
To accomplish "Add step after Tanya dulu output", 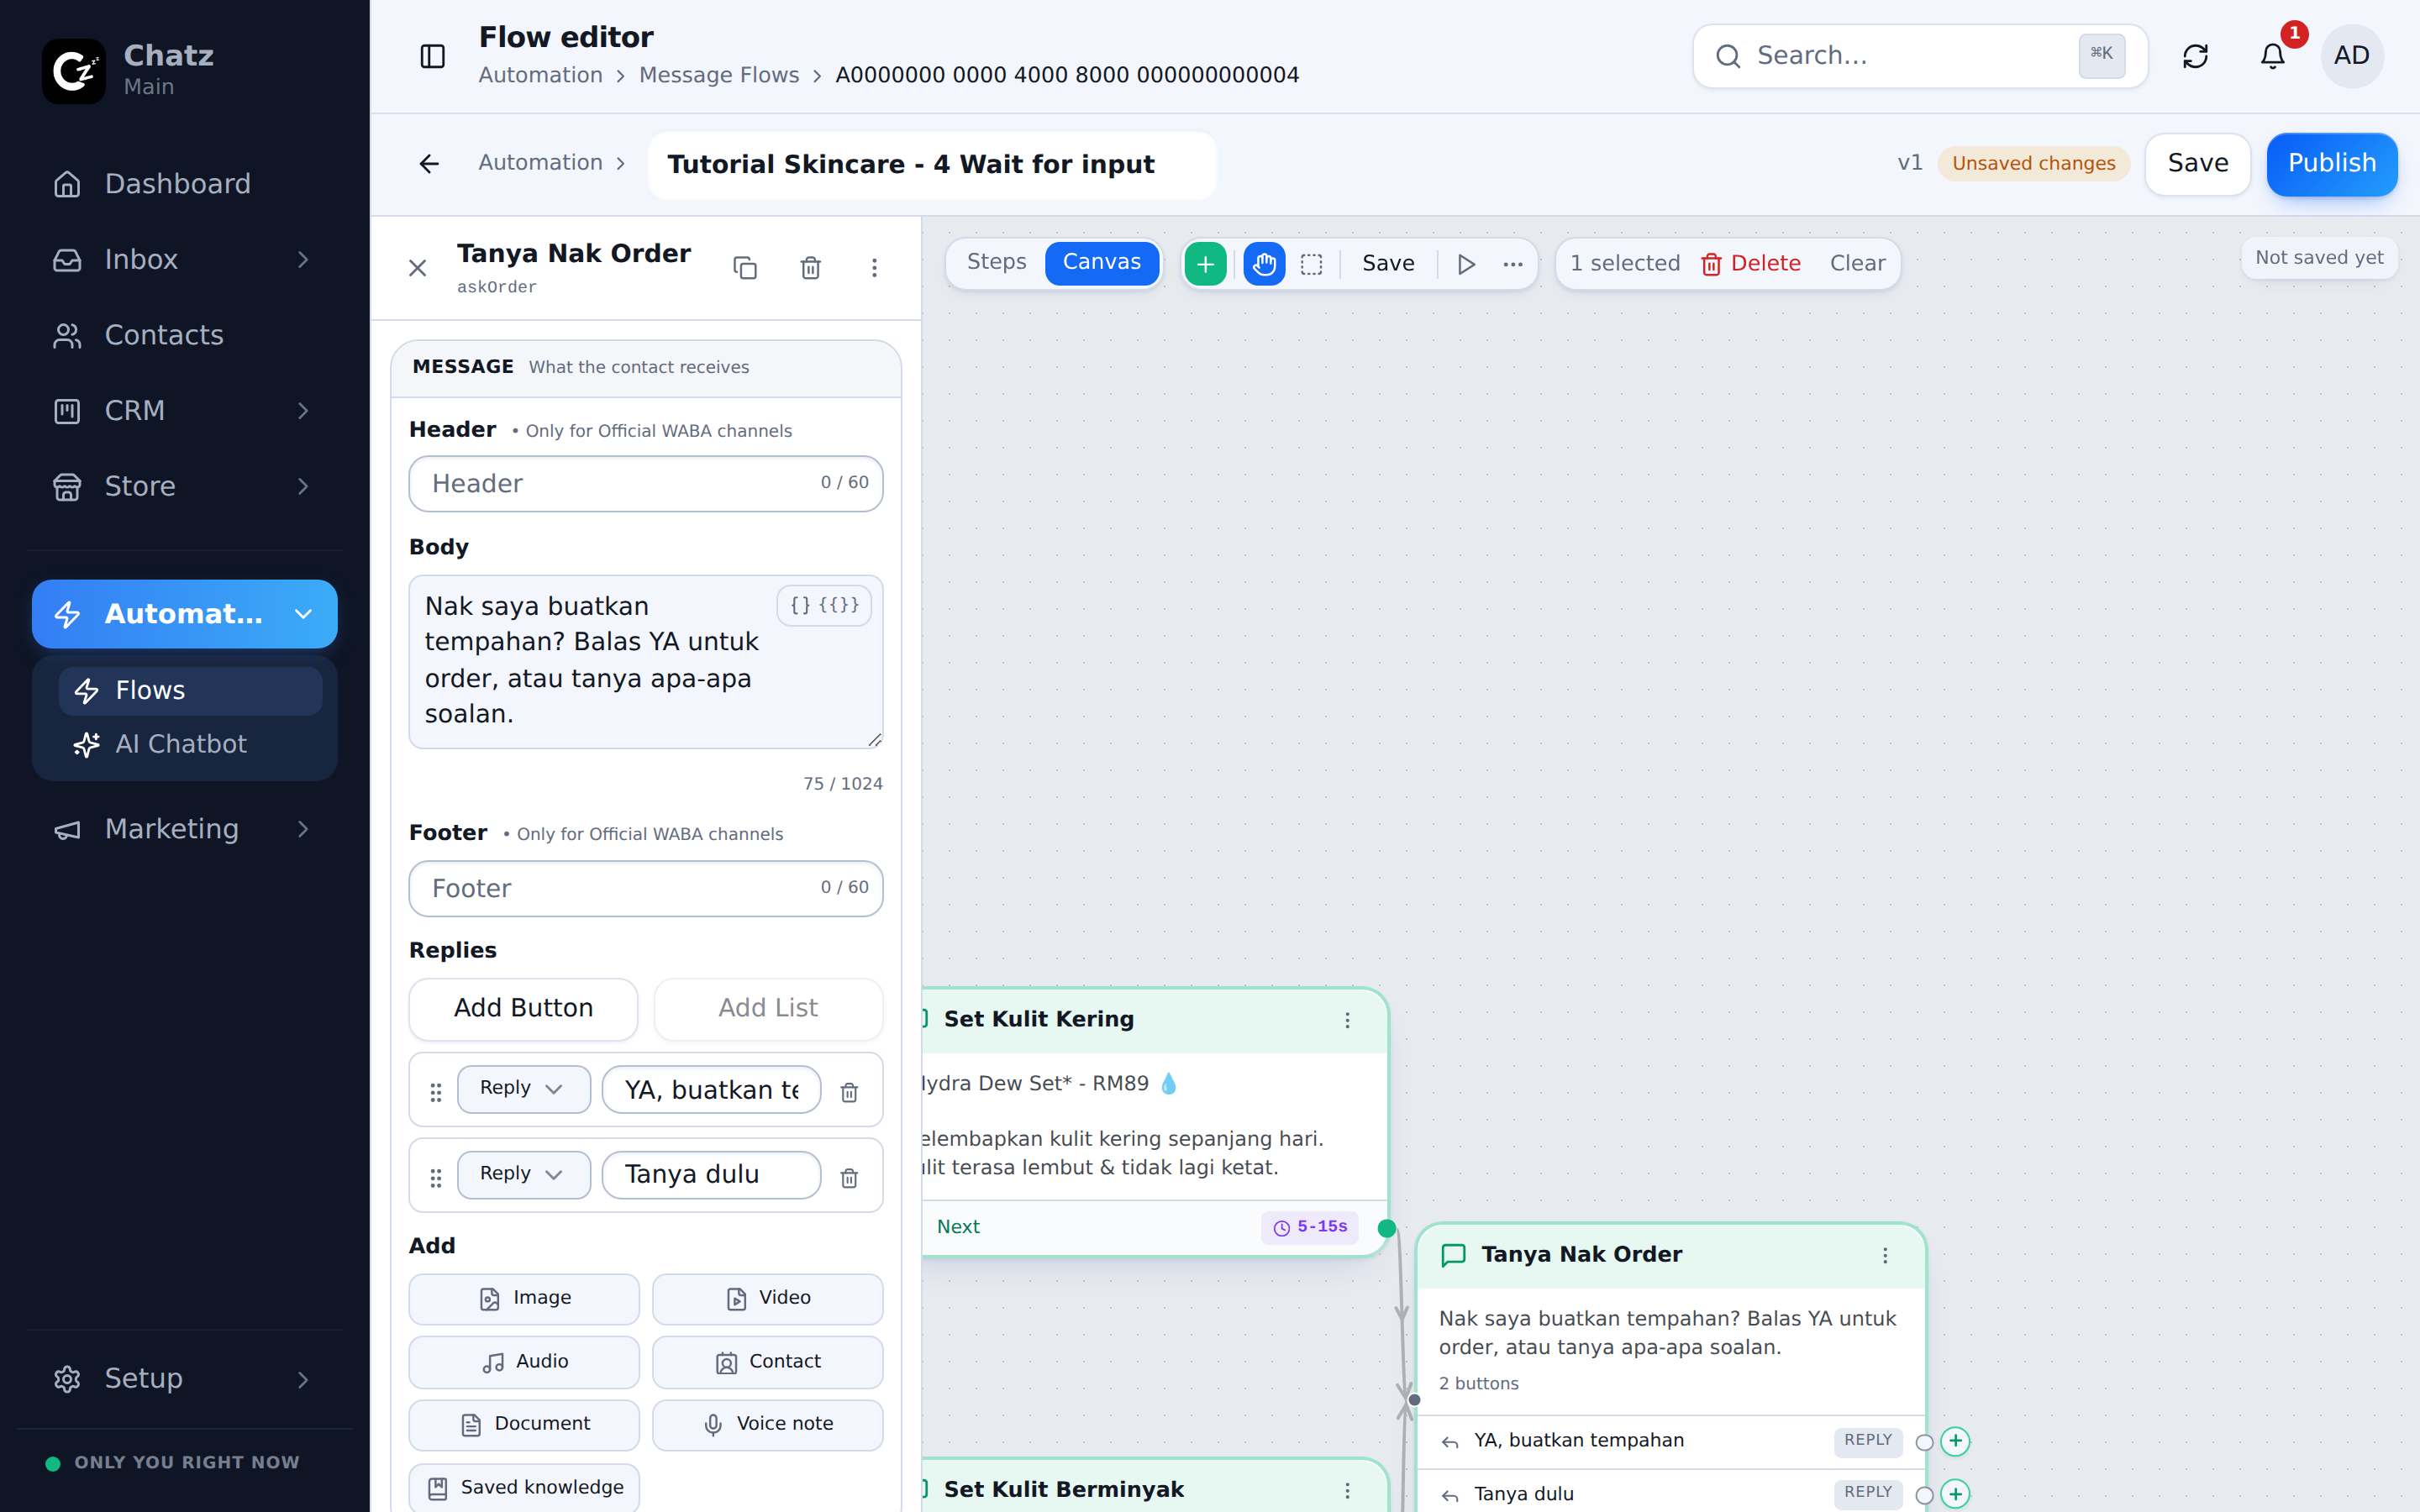I will tap(1955, 1494).
